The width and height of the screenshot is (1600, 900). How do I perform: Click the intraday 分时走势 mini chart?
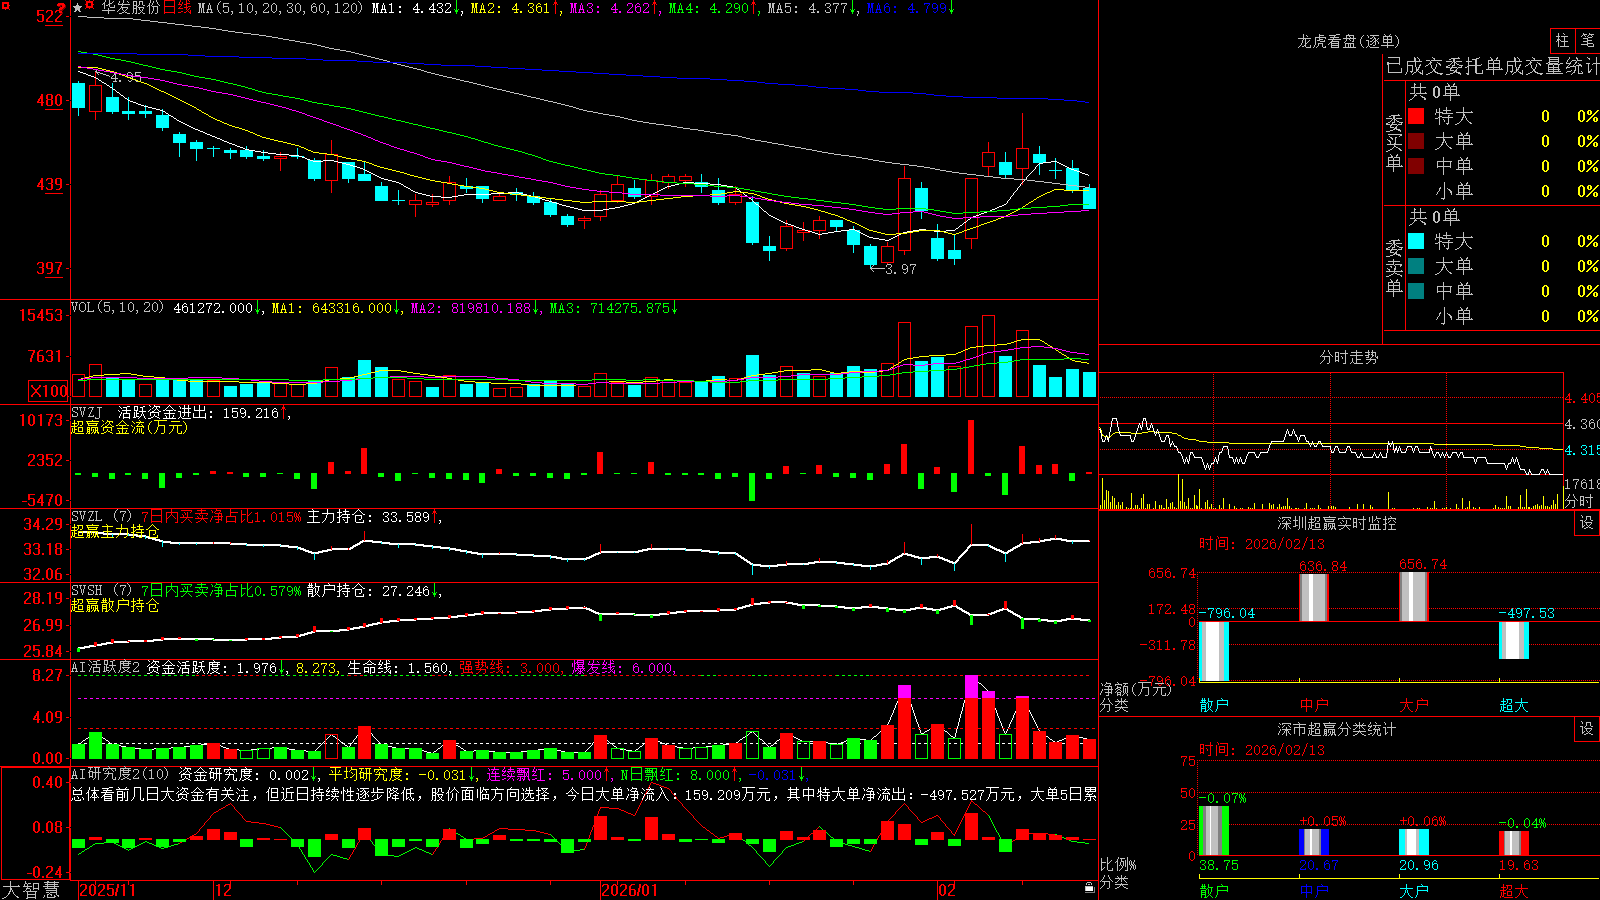[x=1331, y=441]
